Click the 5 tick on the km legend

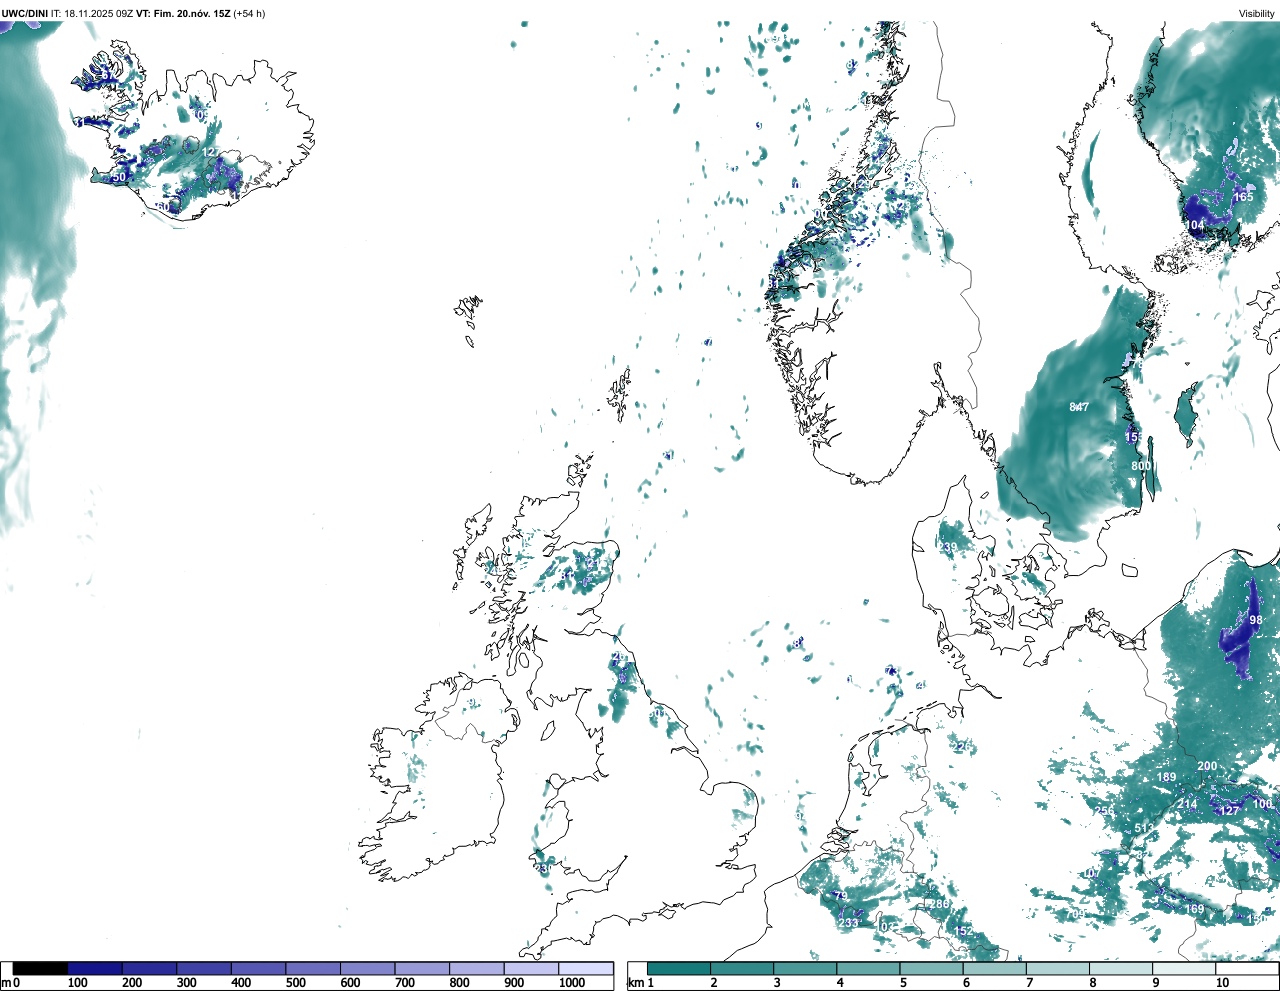[x=903, y=983]
